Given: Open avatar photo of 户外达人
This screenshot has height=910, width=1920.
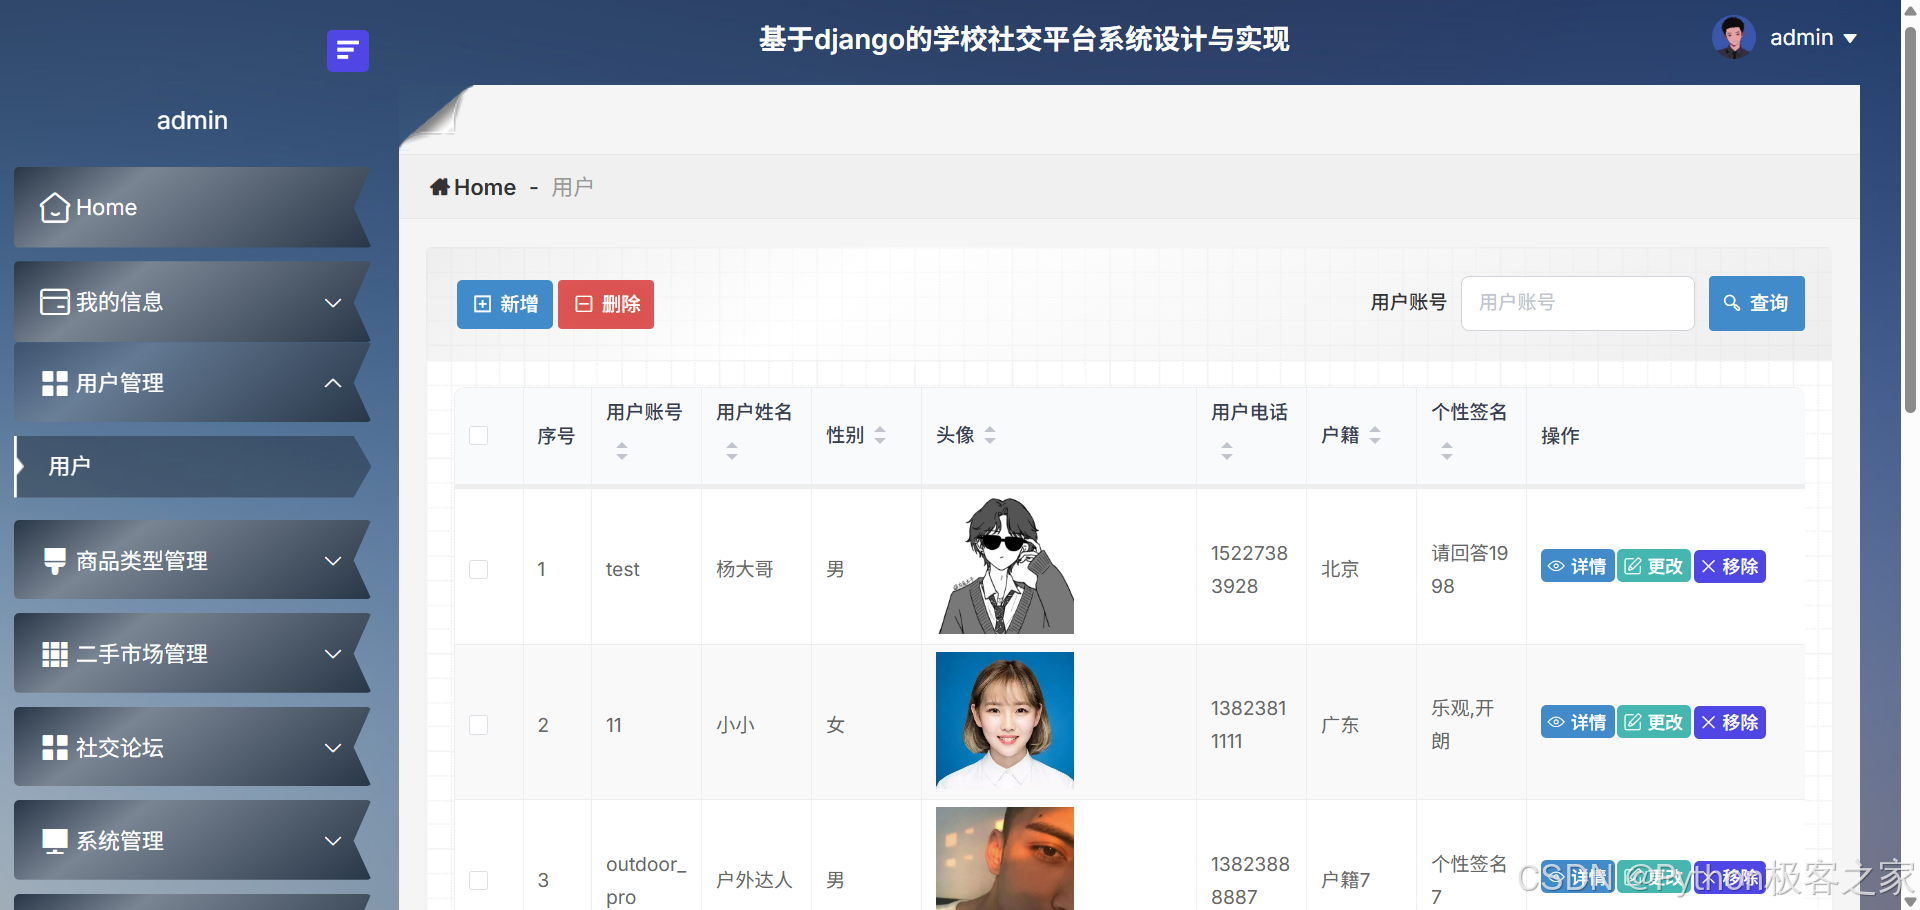Looking at the screenshot, I should click(1005, 858).
